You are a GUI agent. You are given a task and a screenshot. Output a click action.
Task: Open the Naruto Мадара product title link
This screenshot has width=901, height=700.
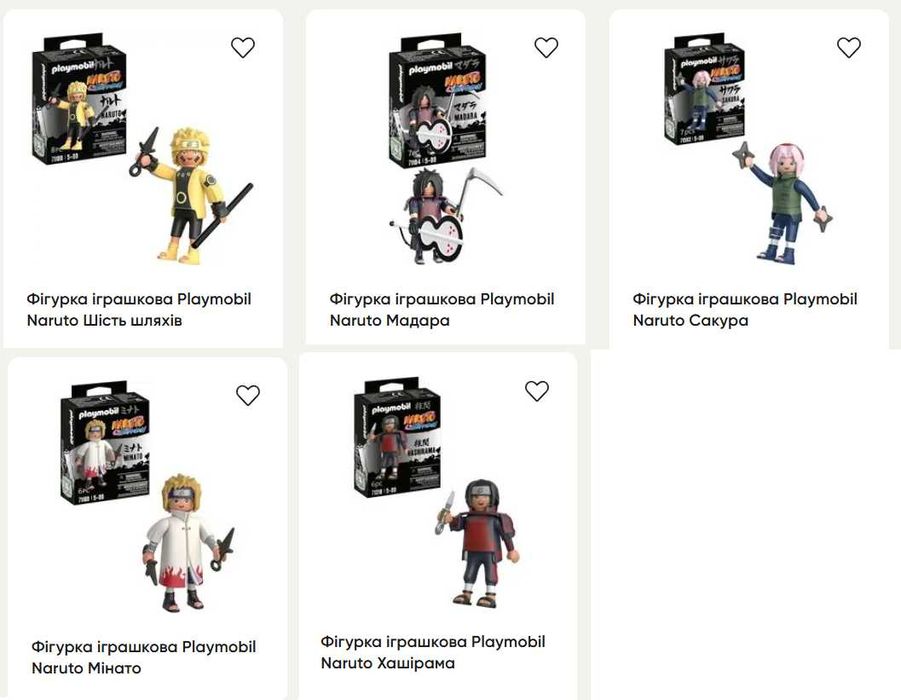pos(442,309)
